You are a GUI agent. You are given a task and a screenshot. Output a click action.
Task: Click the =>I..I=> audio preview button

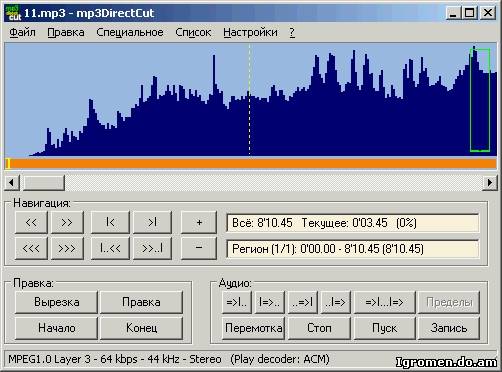(x=384, y=302)
